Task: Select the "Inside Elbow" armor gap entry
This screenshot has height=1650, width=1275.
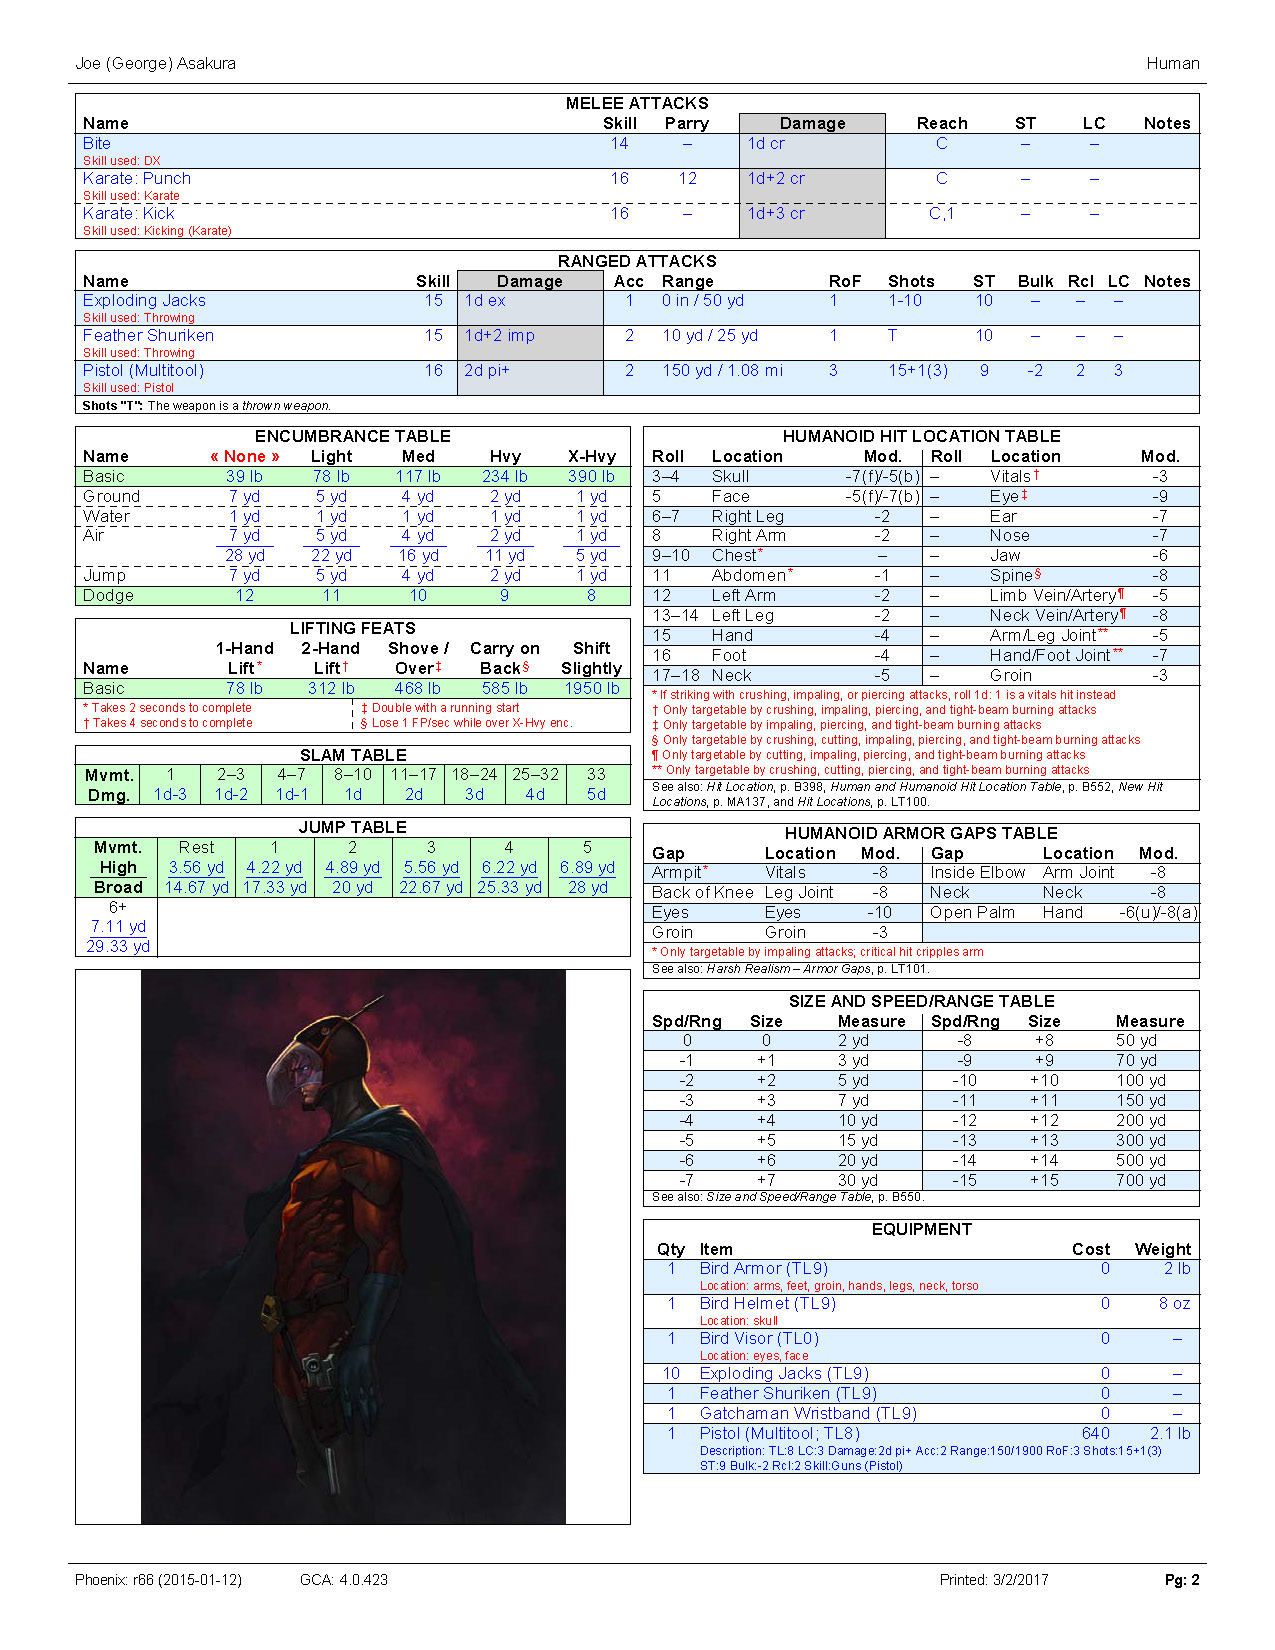Action: (978, 873)
